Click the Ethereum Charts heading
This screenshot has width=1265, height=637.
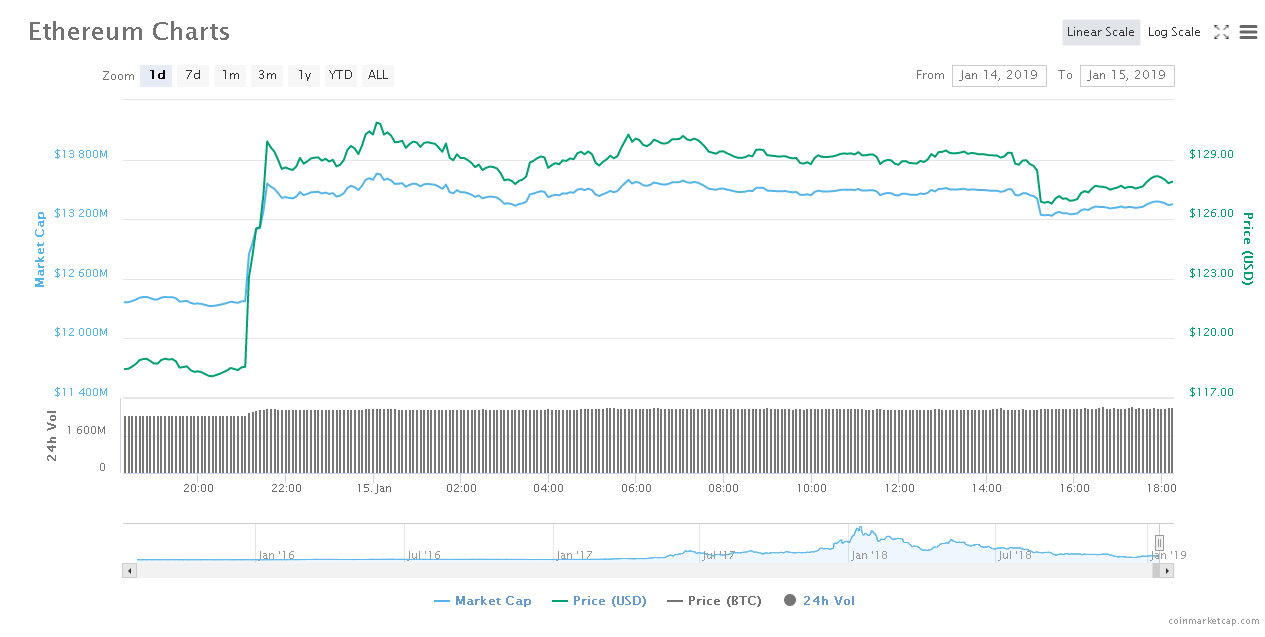[129, 31]
